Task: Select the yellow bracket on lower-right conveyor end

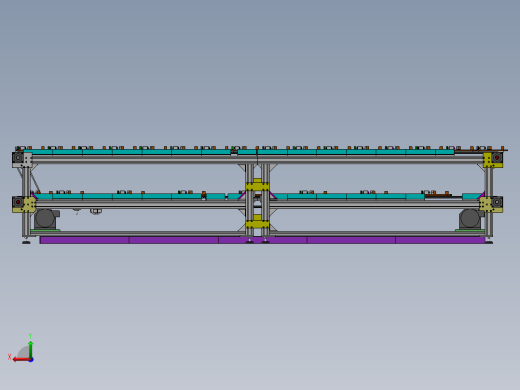Action: (487, 204)
